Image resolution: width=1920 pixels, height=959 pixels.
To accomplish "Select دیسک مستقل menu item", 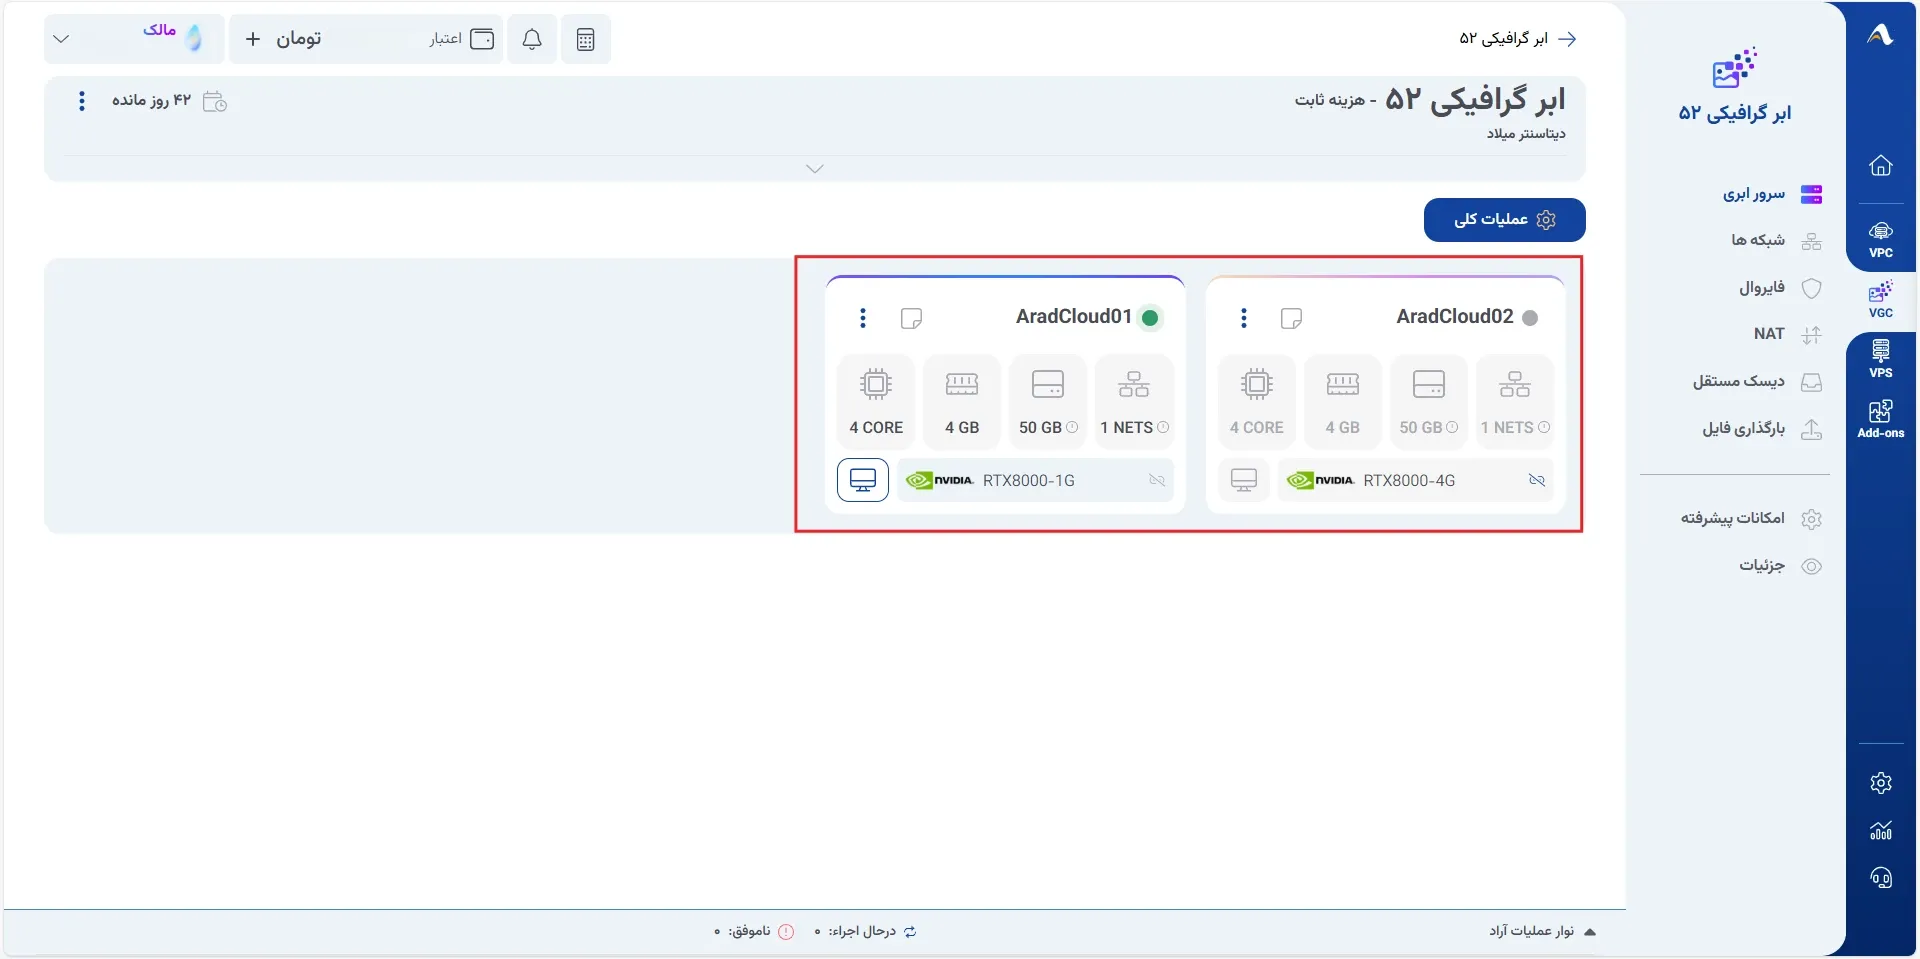I will point(1757,381).
